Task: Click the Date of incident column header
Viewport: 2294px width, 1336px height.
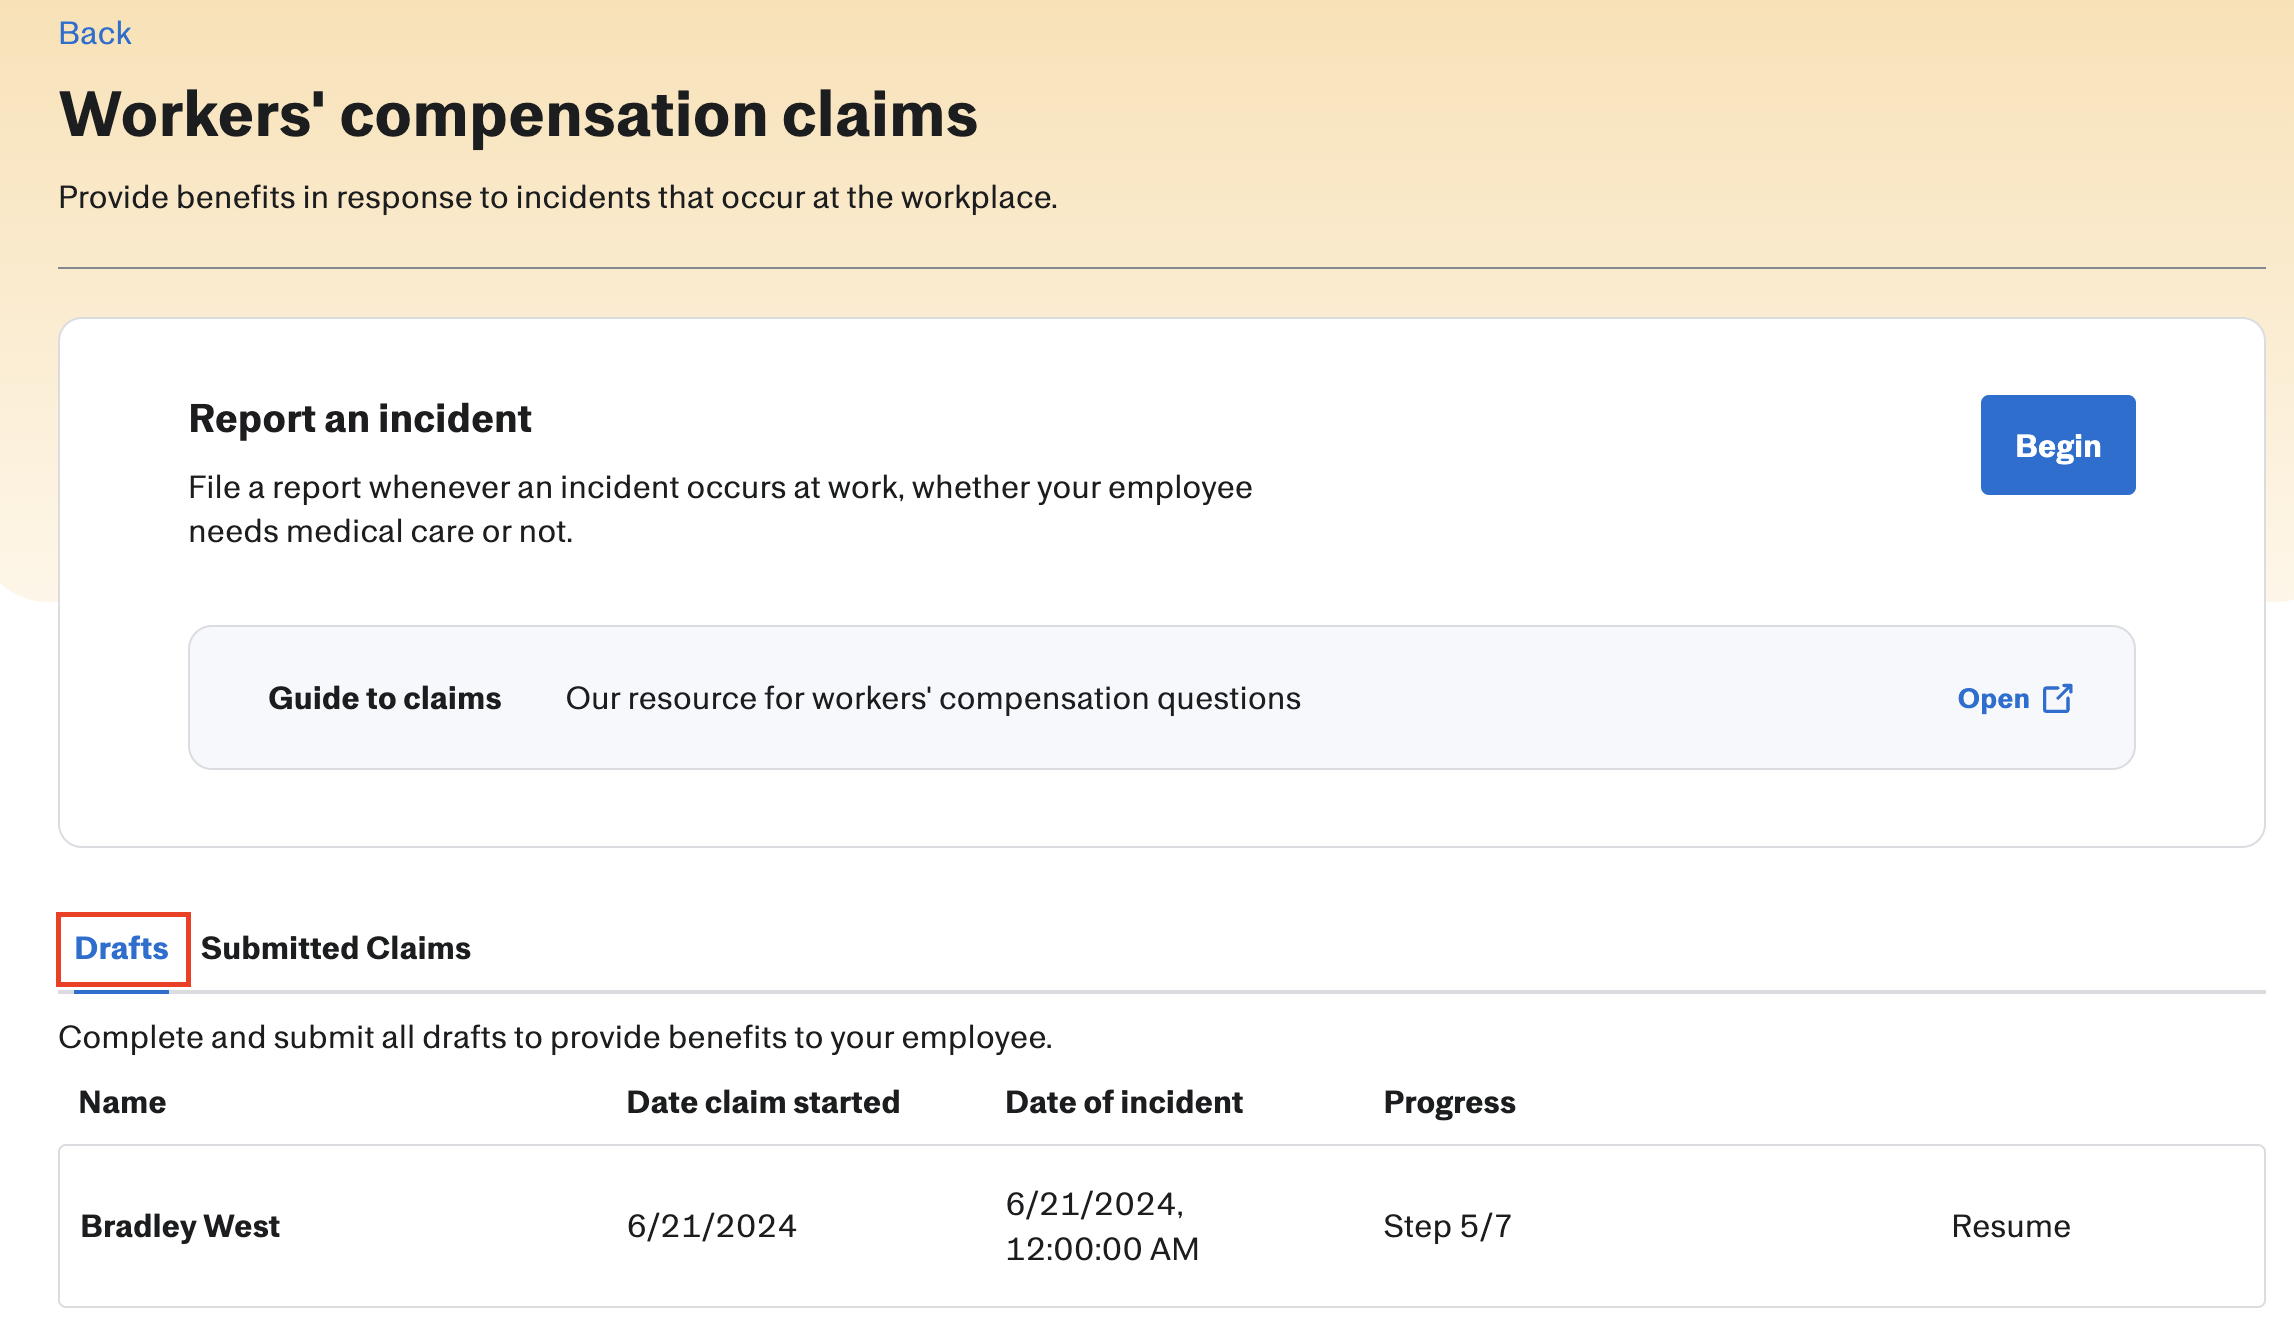Action: pos(1124,1102)
